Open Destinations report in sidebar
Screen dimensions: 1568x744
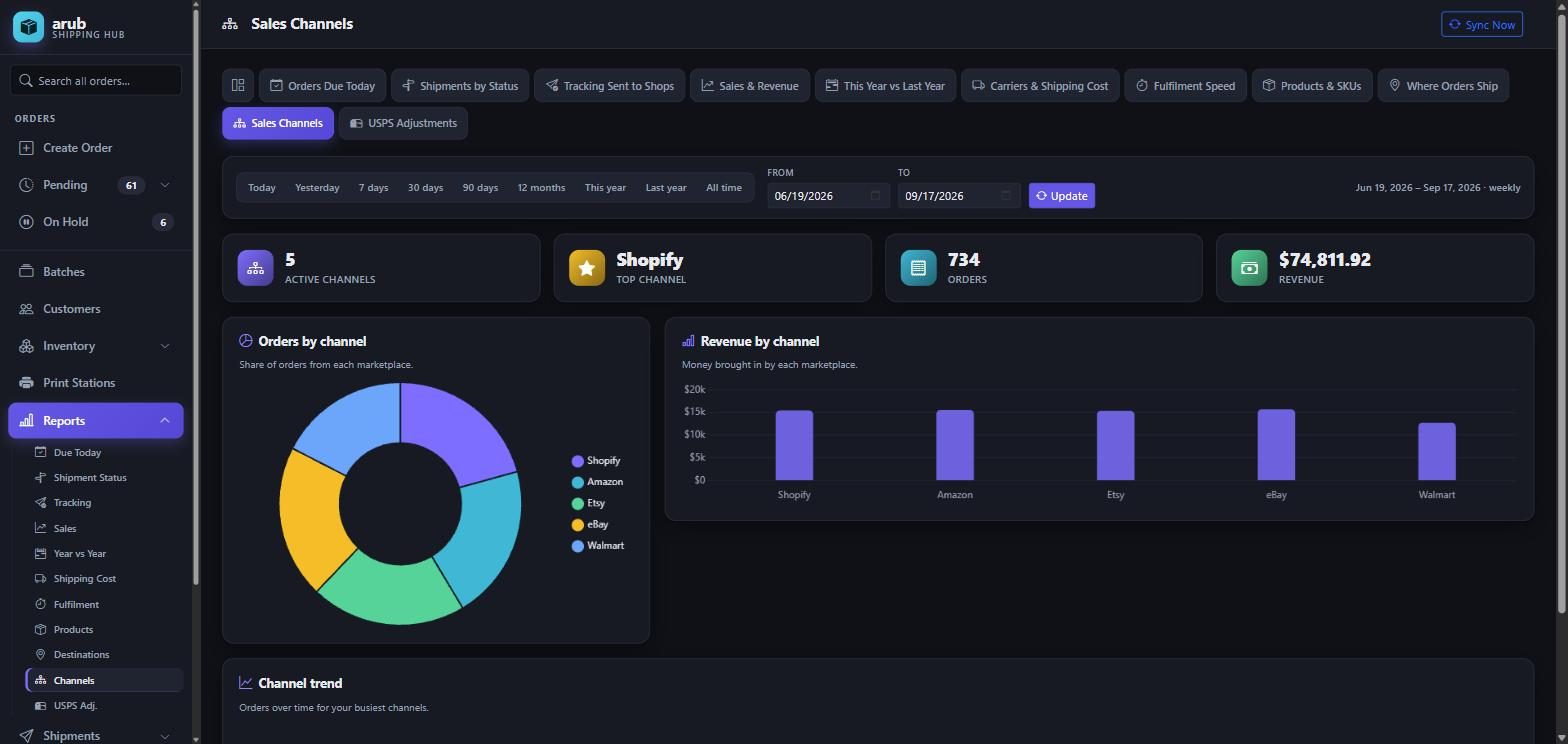pyautogui.click(x=81, y=655)
